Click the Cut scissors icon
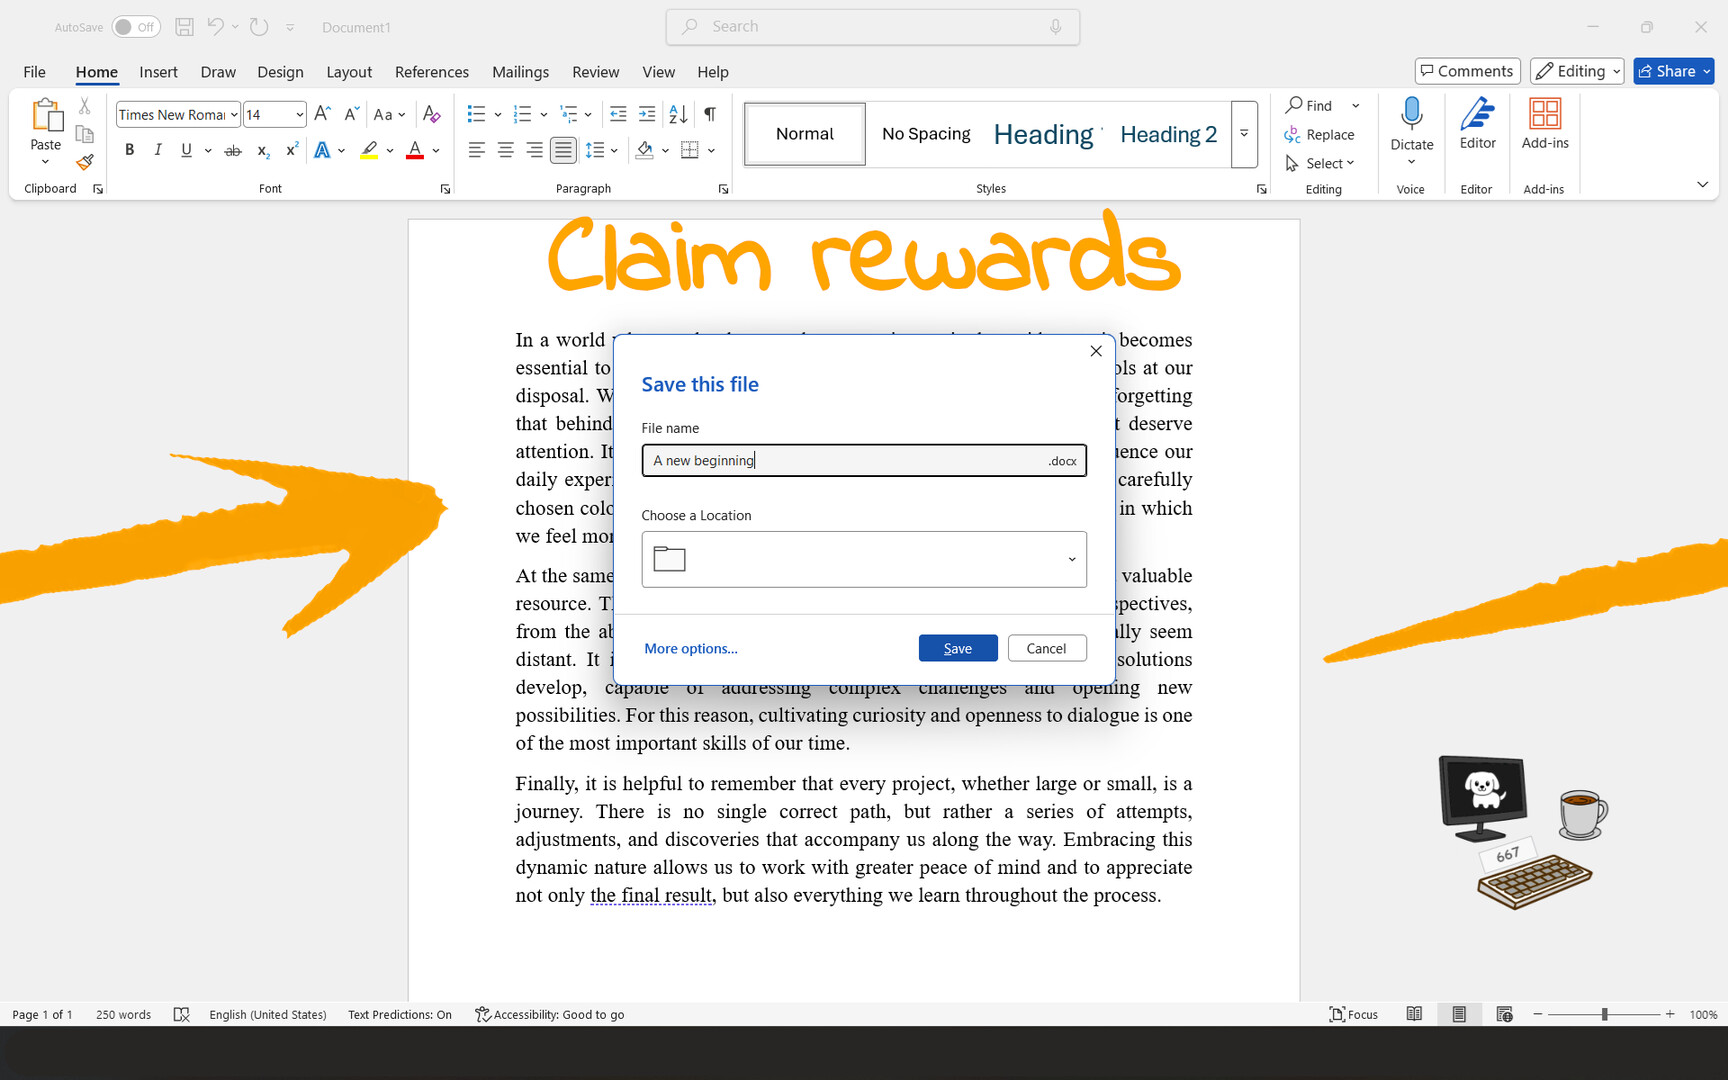 [85, 106]
